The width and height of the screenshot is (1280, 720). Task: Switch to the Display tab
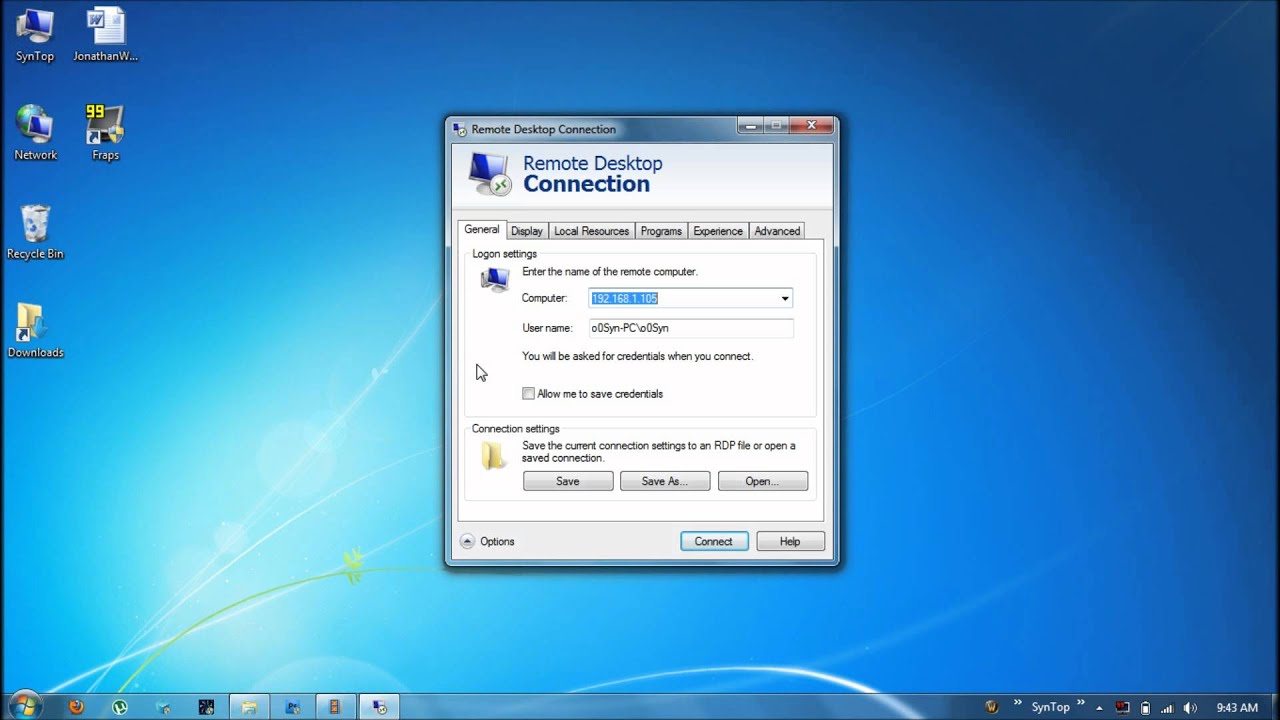[527, 231]
